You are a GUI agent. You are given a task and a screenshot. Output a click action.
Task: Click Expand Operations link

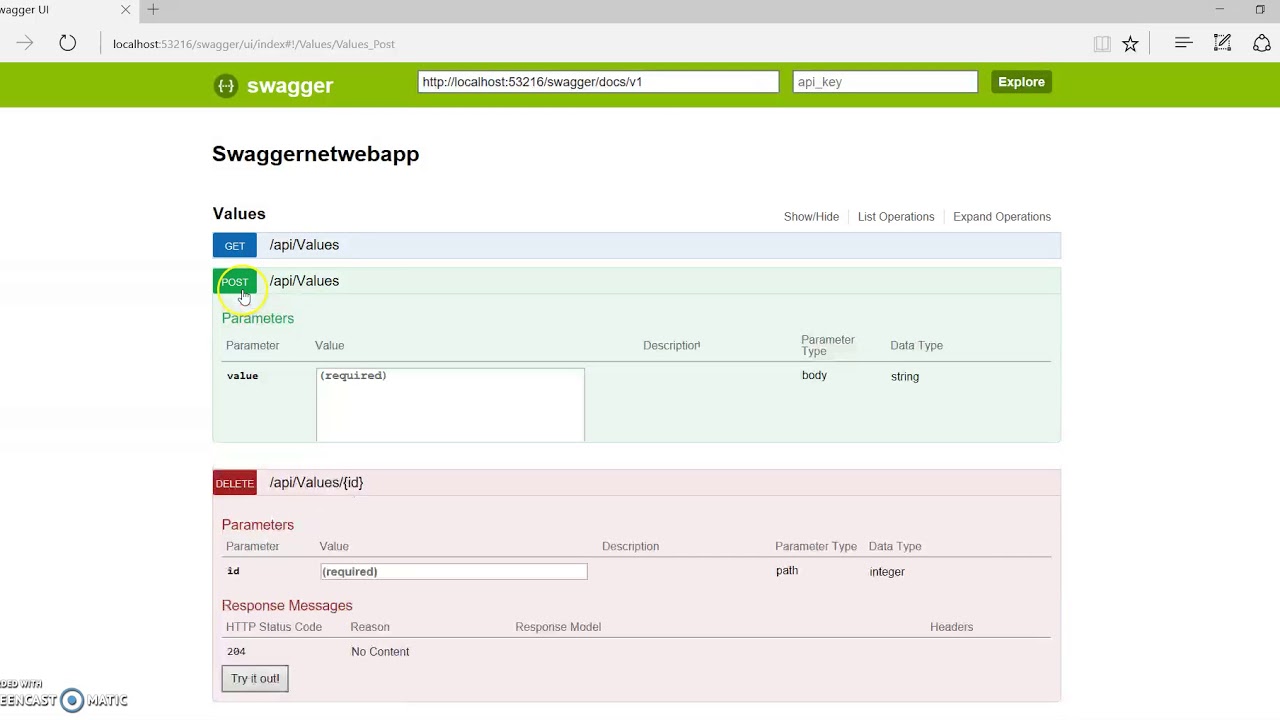pos(1002,217)
